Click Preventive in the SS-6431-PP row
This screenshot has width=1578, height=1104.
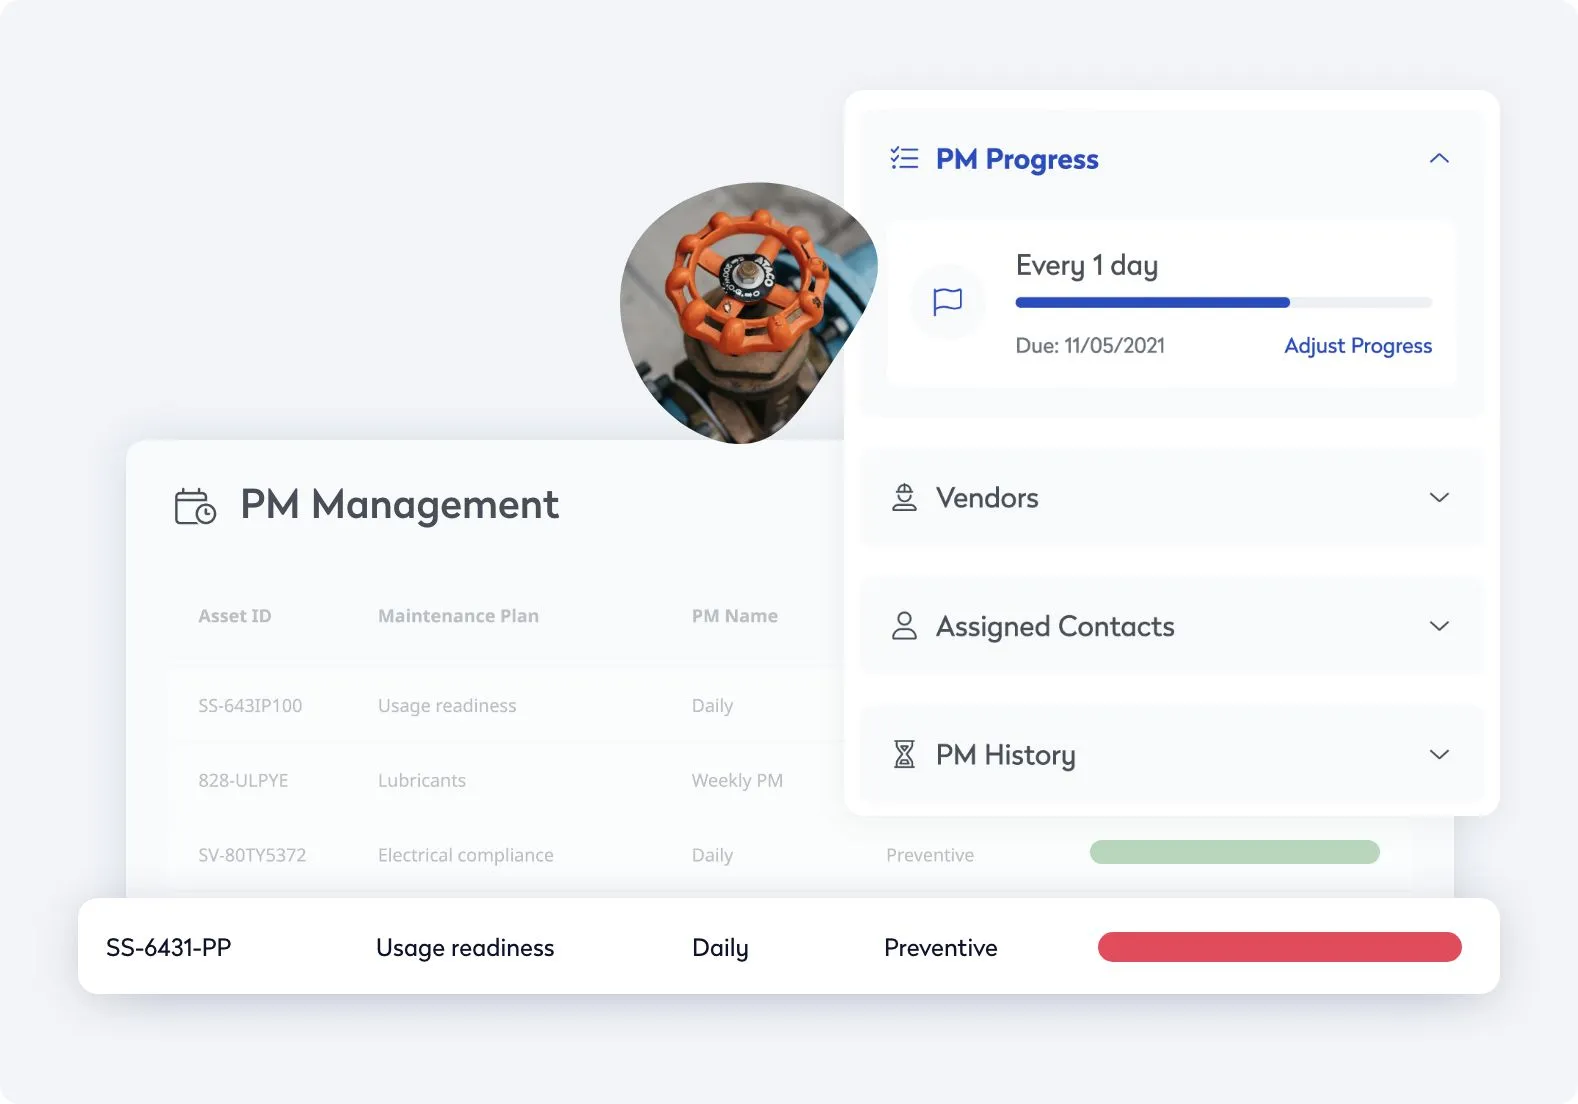click(x=941, y=948)
